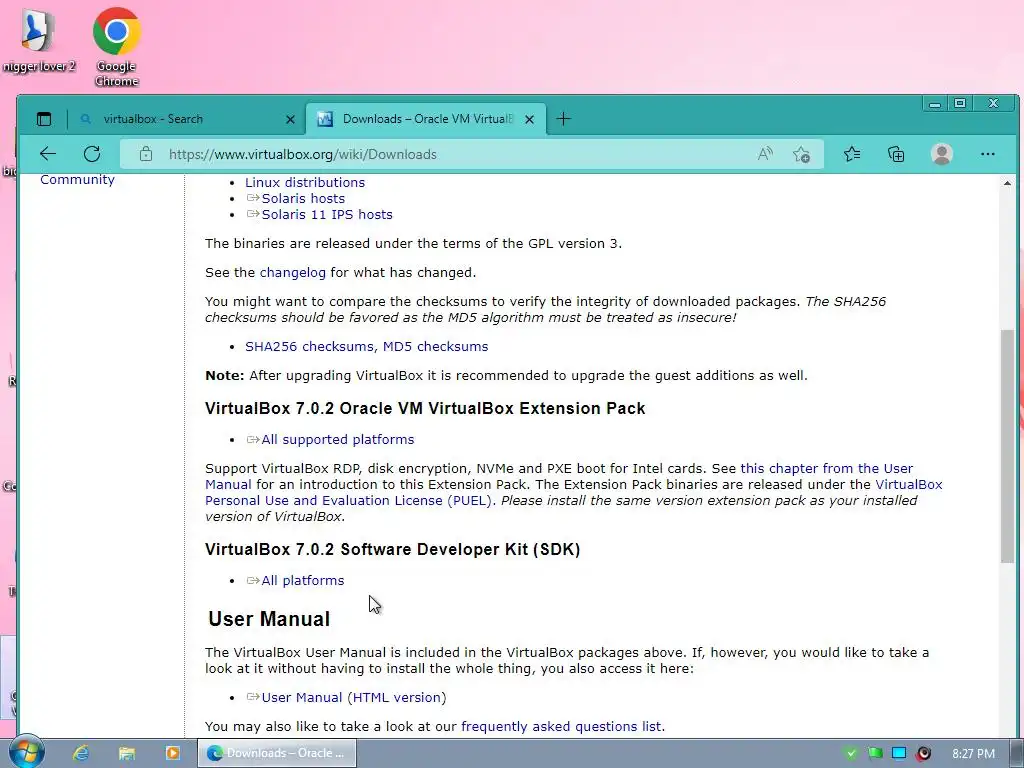Click the Read aloud icon in address bar

click(765, 154)
